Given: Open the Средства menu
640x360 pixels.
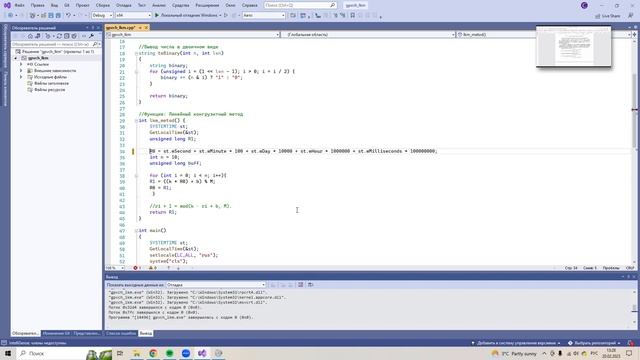Looking at the screenshot, I should pyautogui.click(x=180, y=5).
